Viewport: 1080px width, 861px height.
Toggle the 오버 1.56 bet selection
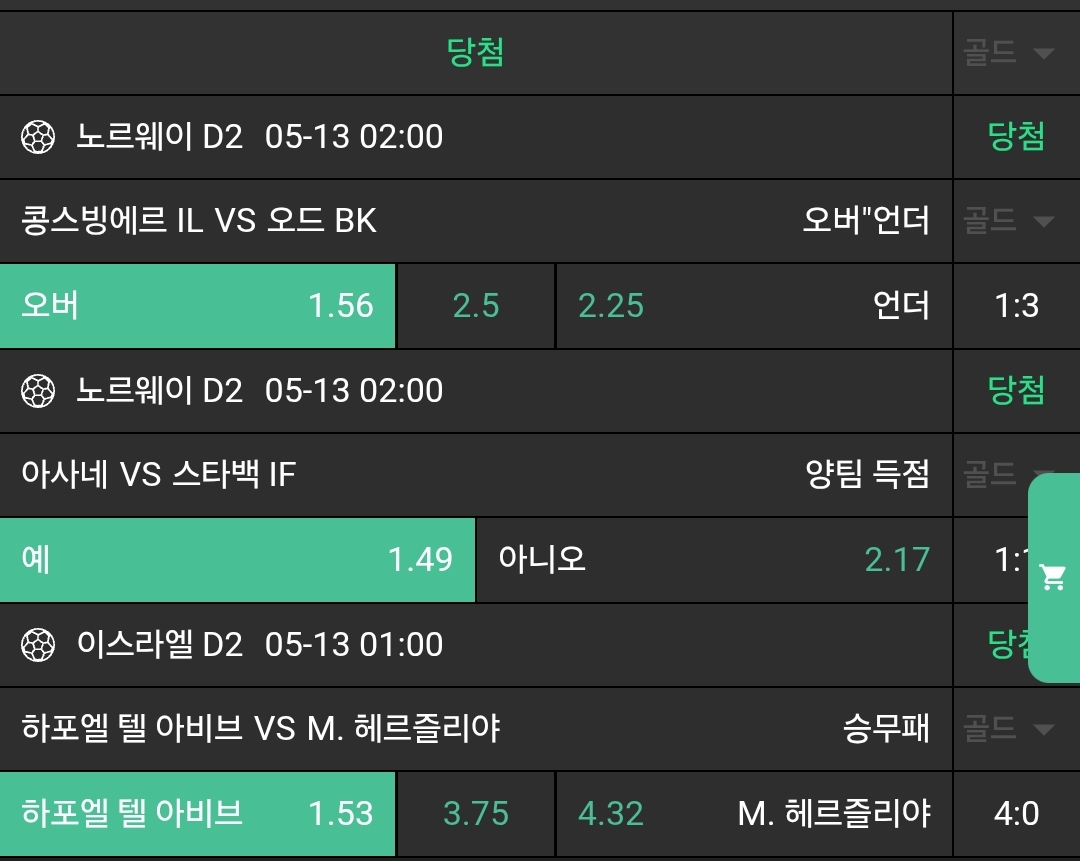[198, 306]
